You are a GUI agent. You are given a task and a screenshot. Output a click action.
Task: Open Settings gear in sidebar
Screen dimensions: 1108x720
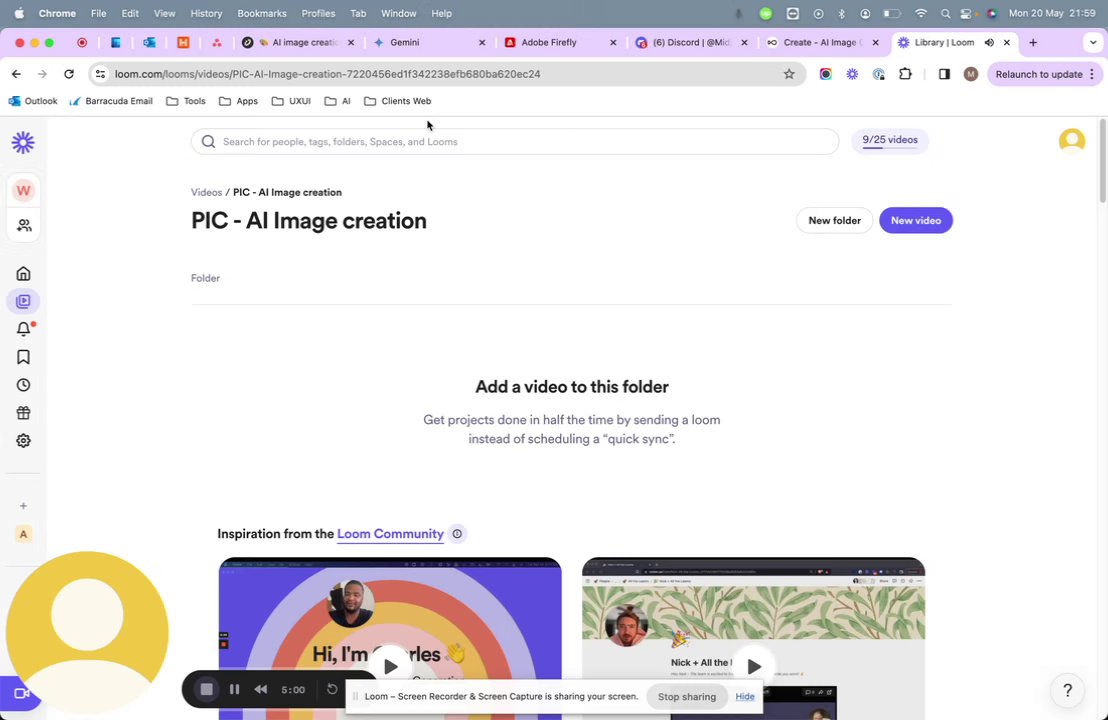pyautogui.click(x=23, y=441)
